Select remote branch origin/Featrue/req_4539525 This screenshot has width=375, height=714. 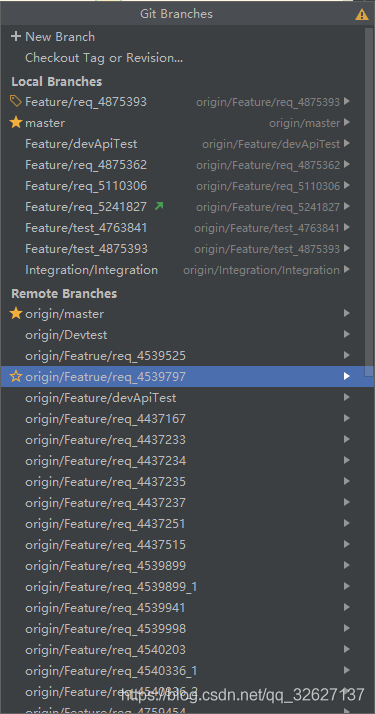tap(106, 356)
